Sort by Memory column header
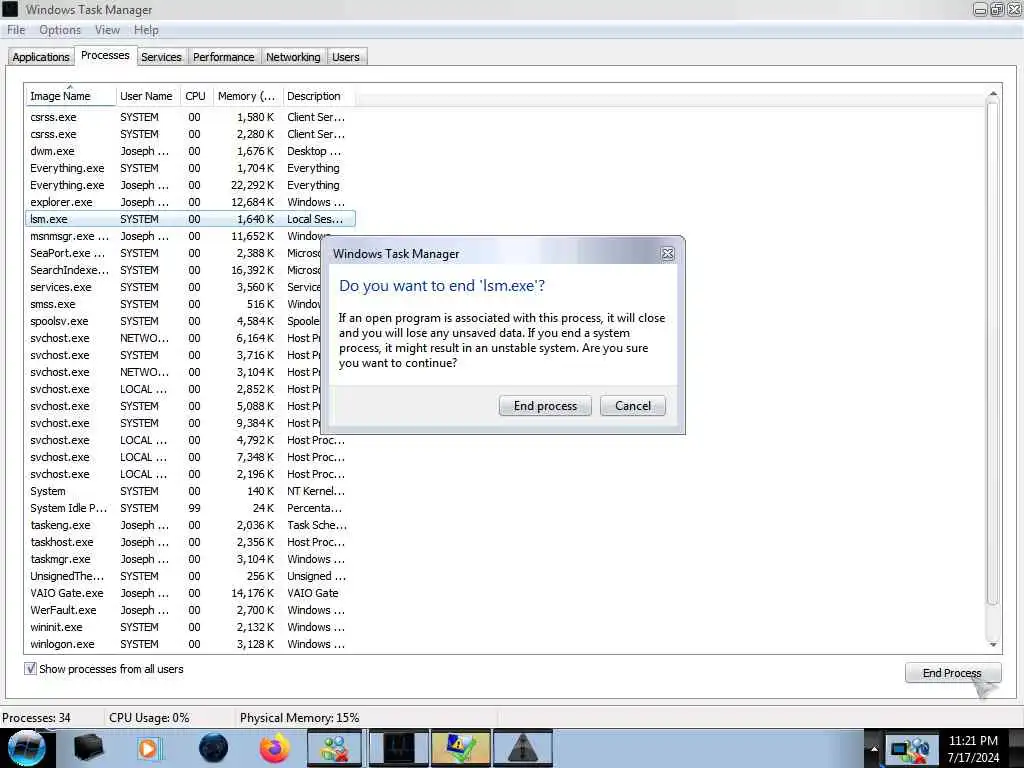1024x768 pixels. [x=247, y=96]
